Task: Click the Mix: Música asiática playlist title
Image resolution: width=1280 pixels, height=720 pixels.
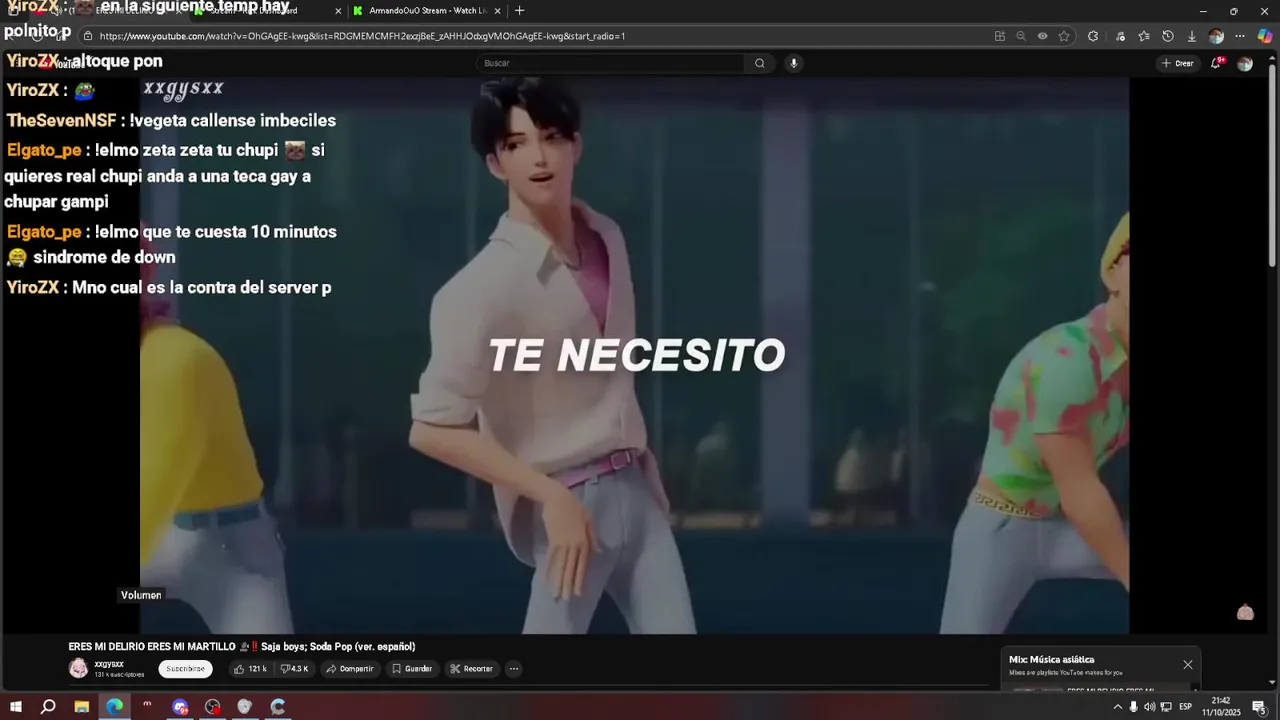Action: [x=1051, y=660]
